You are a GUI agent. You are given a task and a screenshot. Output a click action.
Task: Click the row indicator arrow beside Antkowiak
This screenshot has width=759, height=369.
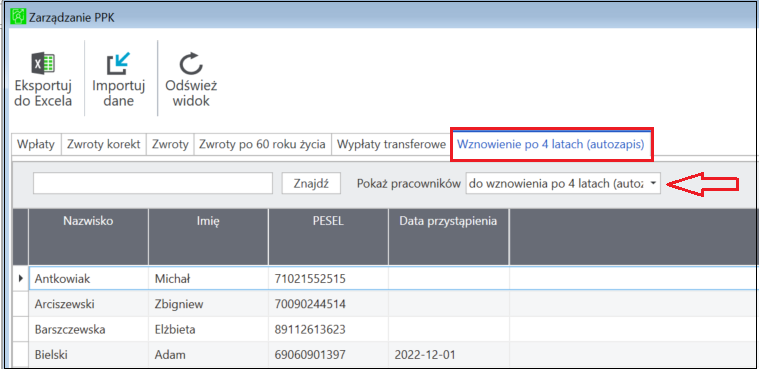(x=21, y=278)
